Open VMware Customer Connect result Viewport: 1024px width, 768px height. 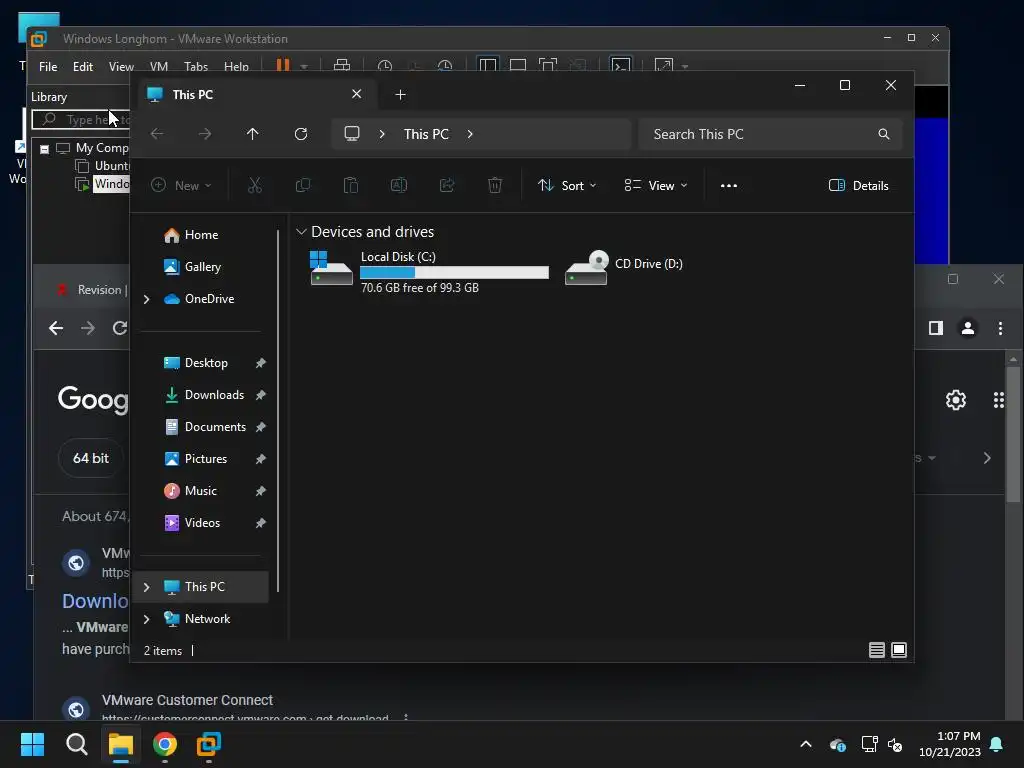(x=187, y=700)
